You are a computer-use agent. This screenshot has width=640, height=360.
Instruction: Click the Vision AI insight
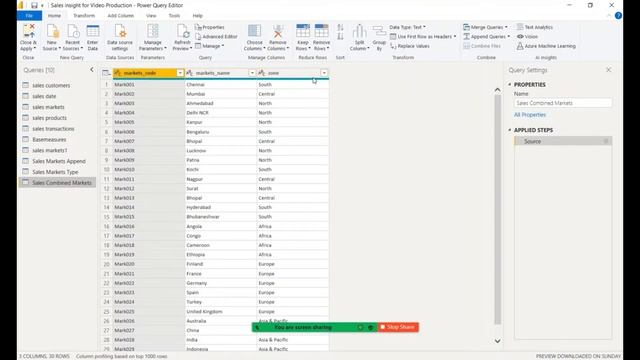click(x=527, y=36)
